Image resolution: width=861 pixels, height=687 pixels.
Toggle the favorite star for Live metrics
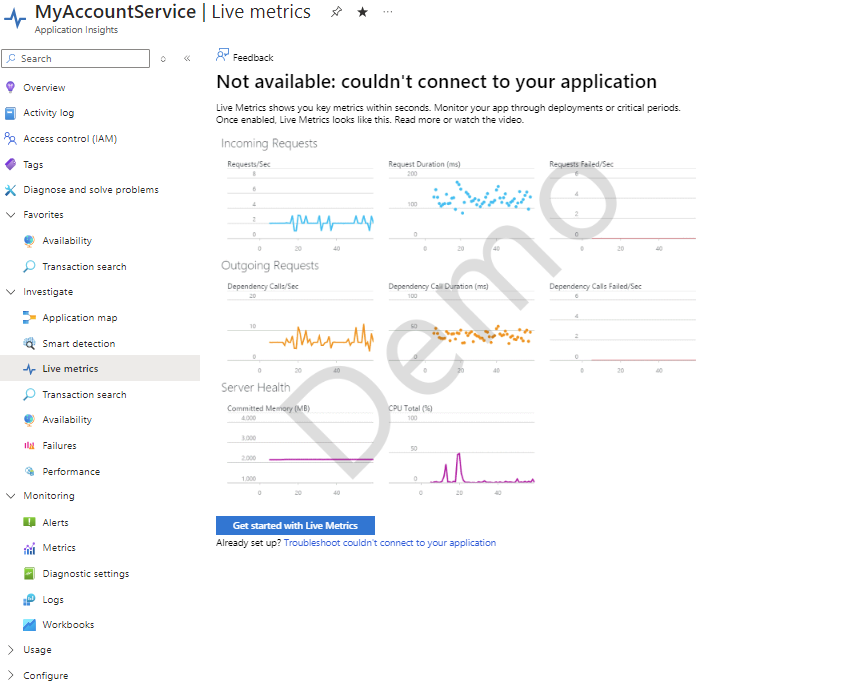[x=362, y=12]
